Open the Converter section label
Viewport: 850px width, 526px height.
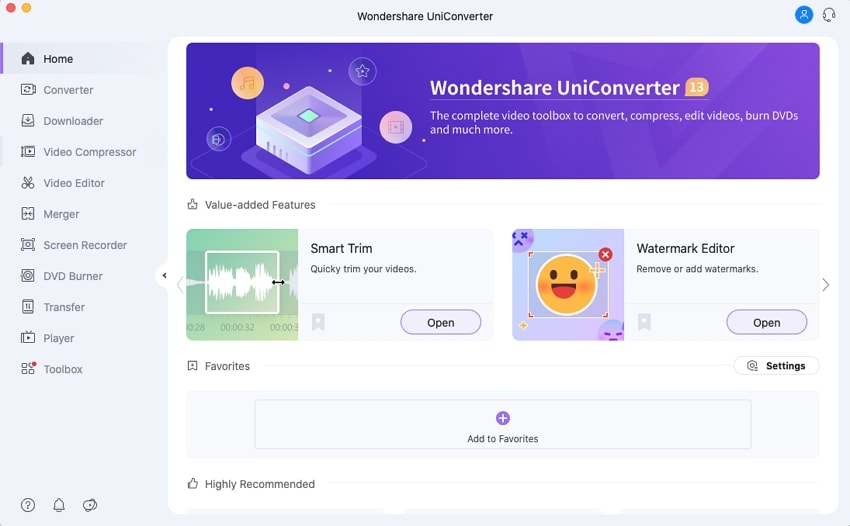point(68,89)
